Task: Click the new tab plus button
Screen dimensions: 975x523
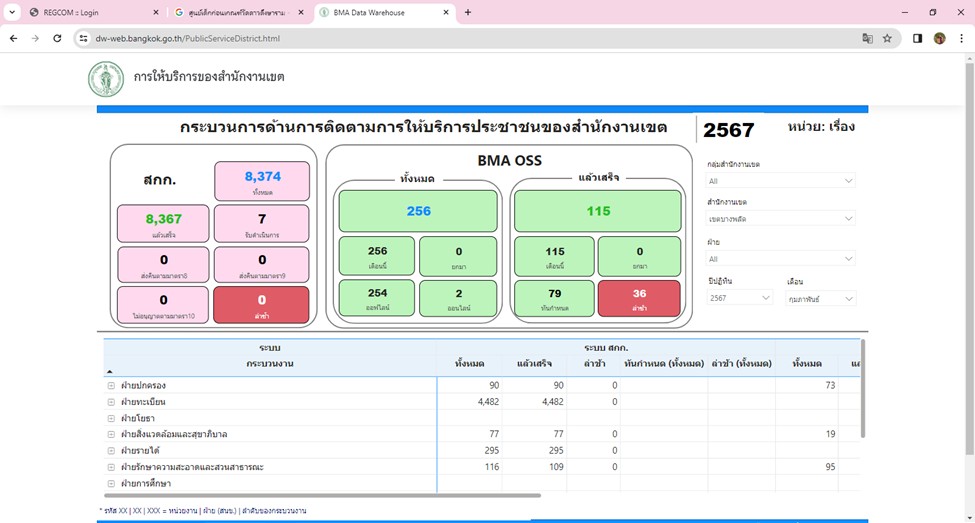Action: click(x=468, y=12)
